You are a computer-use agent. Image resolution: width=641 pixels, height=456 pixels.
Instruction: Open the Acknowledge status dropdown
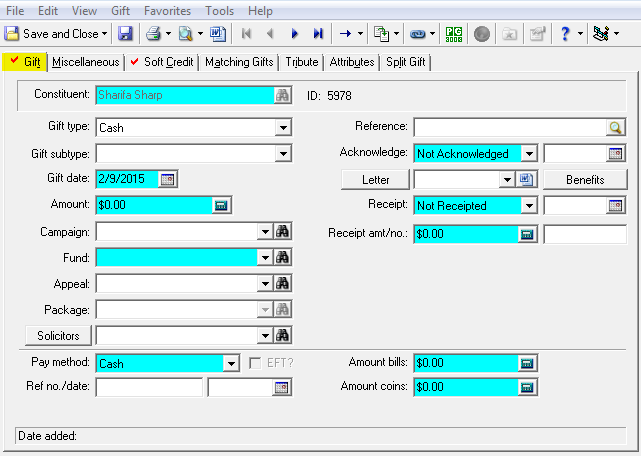(x=529, y=154)
